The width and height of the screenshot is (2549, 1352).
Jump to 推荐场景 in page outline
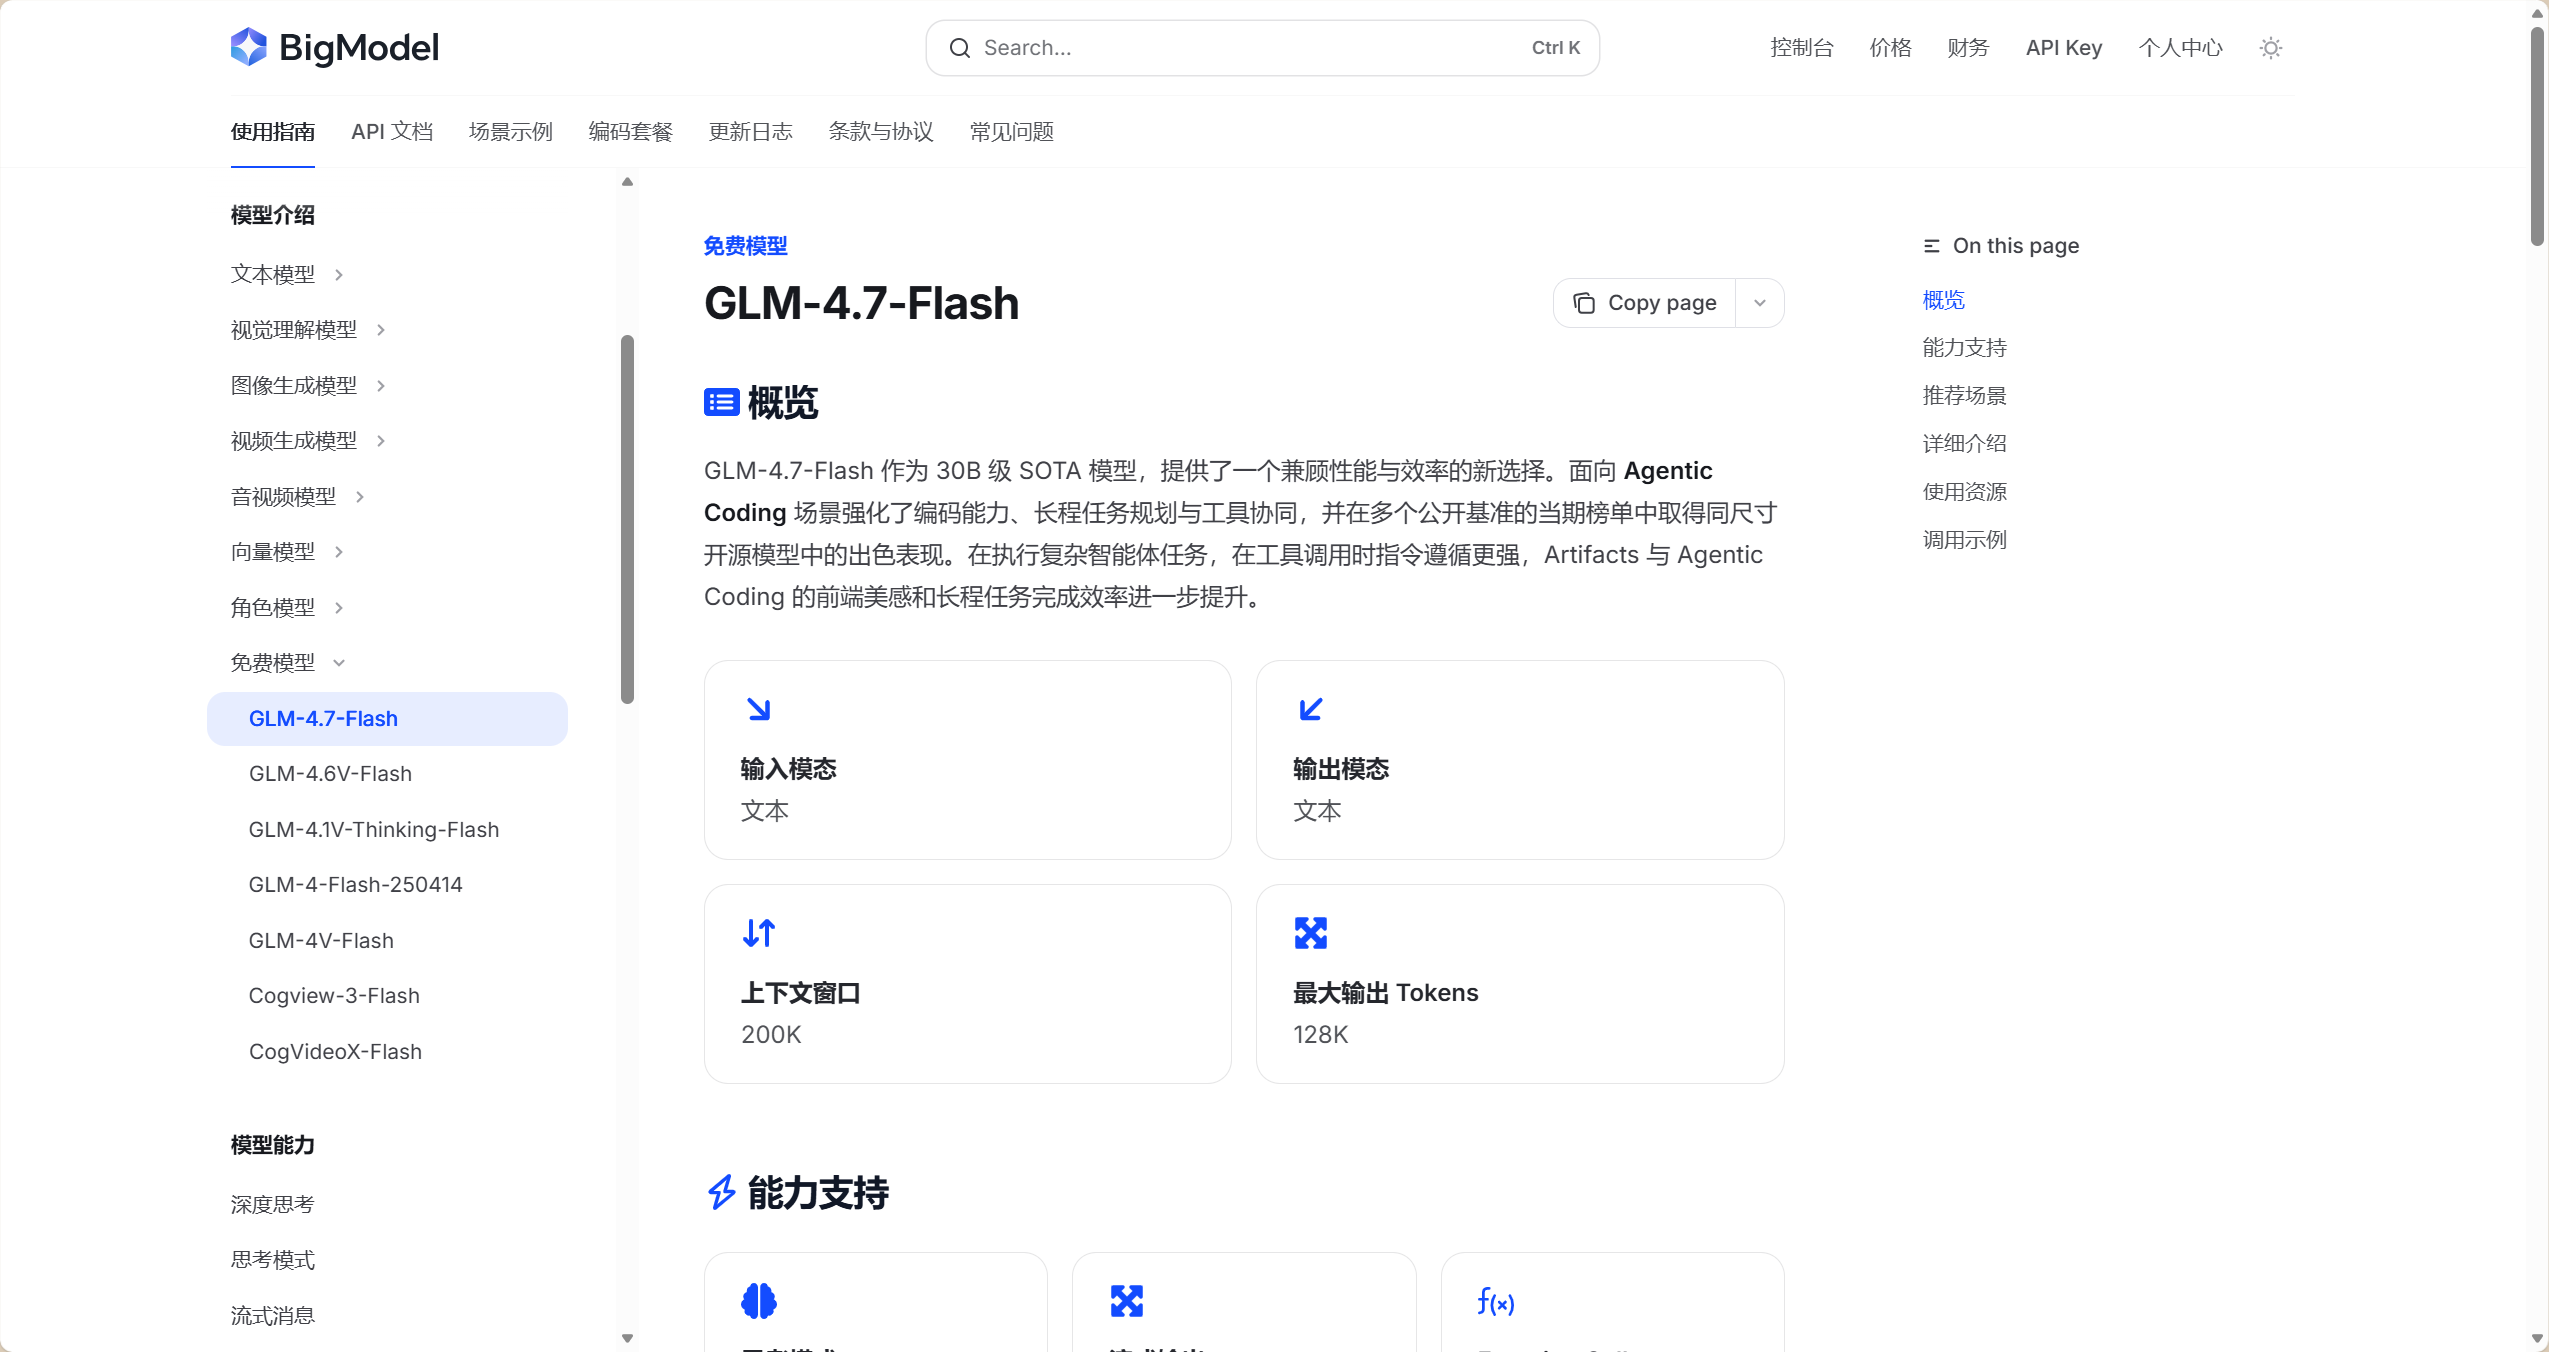pos(1965,396)
